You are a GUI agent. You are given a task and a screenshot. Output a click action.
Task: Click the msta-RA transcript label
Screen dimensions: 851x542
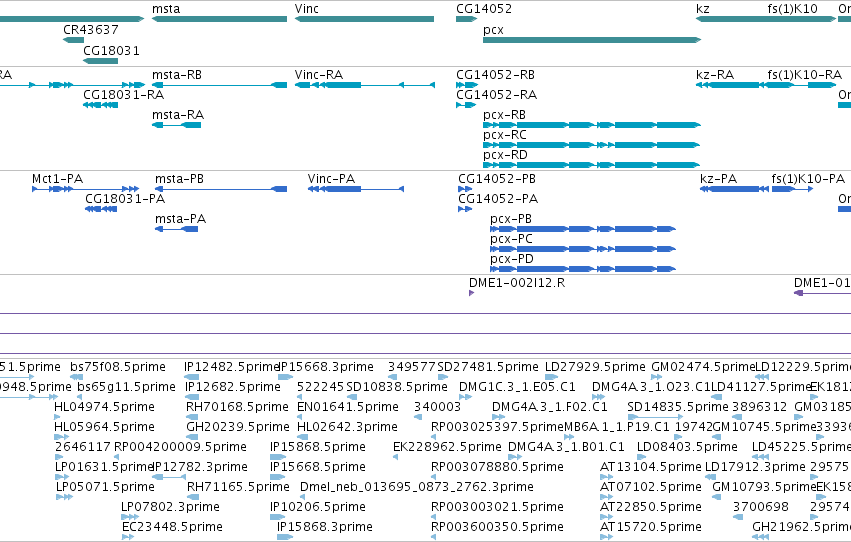pyautogui.click(x=178, y=115)
